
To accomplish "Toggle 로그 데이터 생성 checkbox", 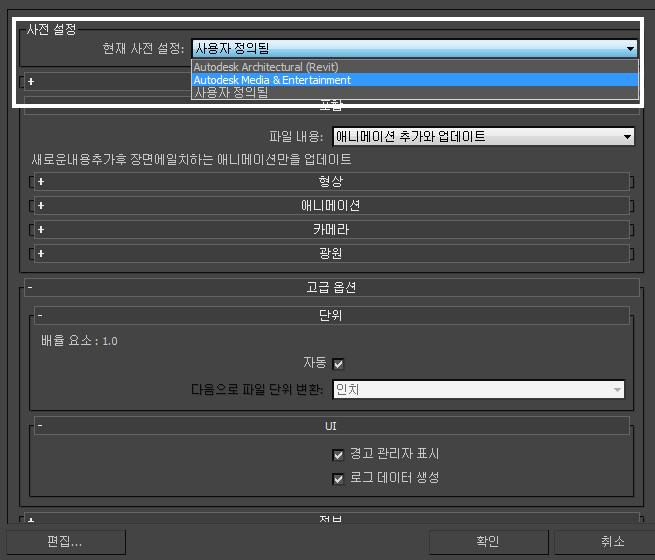I will pos(338,479).
